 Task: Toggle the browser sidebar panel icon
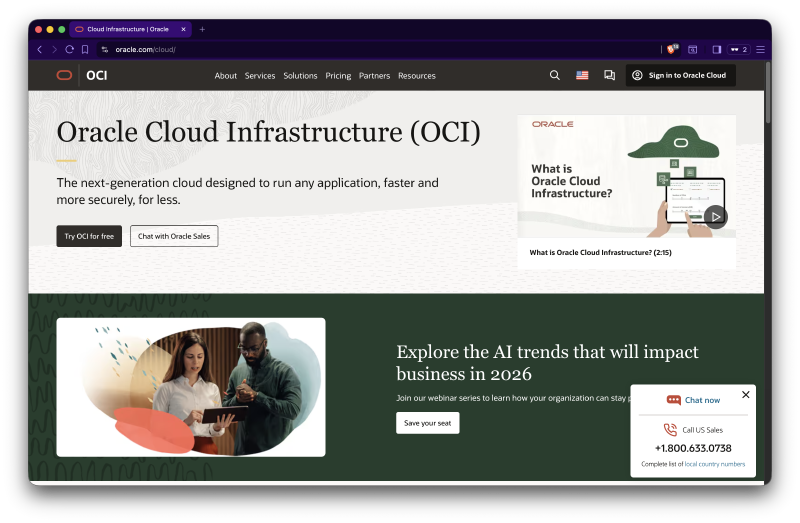coord(717,49)
